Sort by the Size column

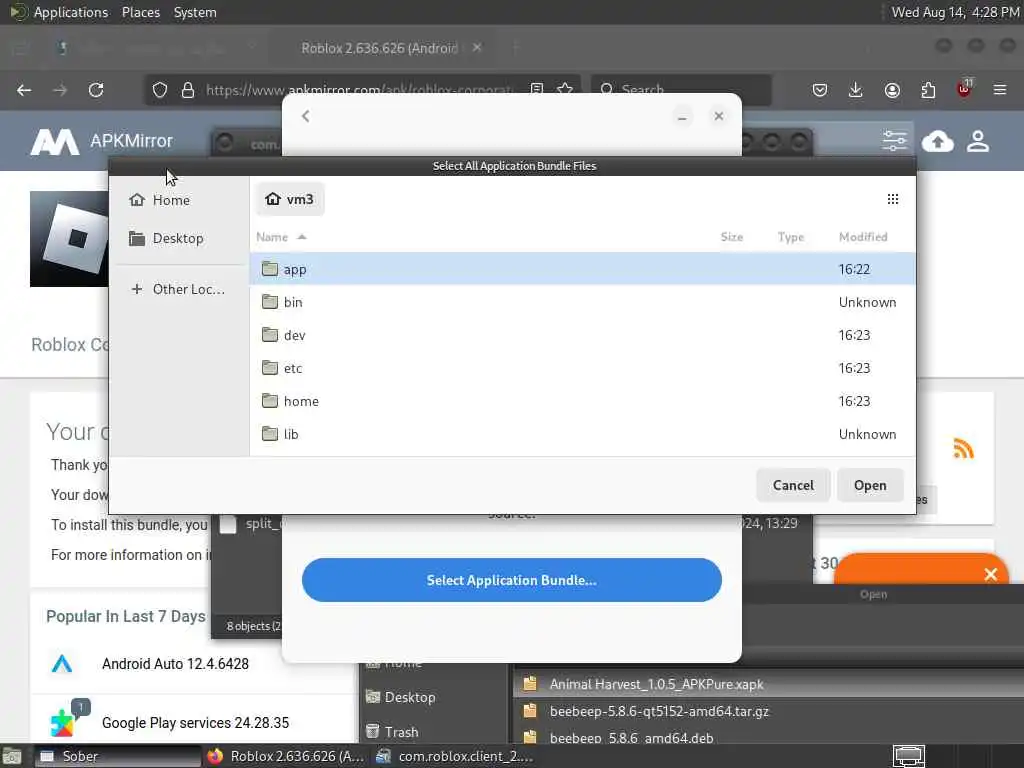(731, 236)
